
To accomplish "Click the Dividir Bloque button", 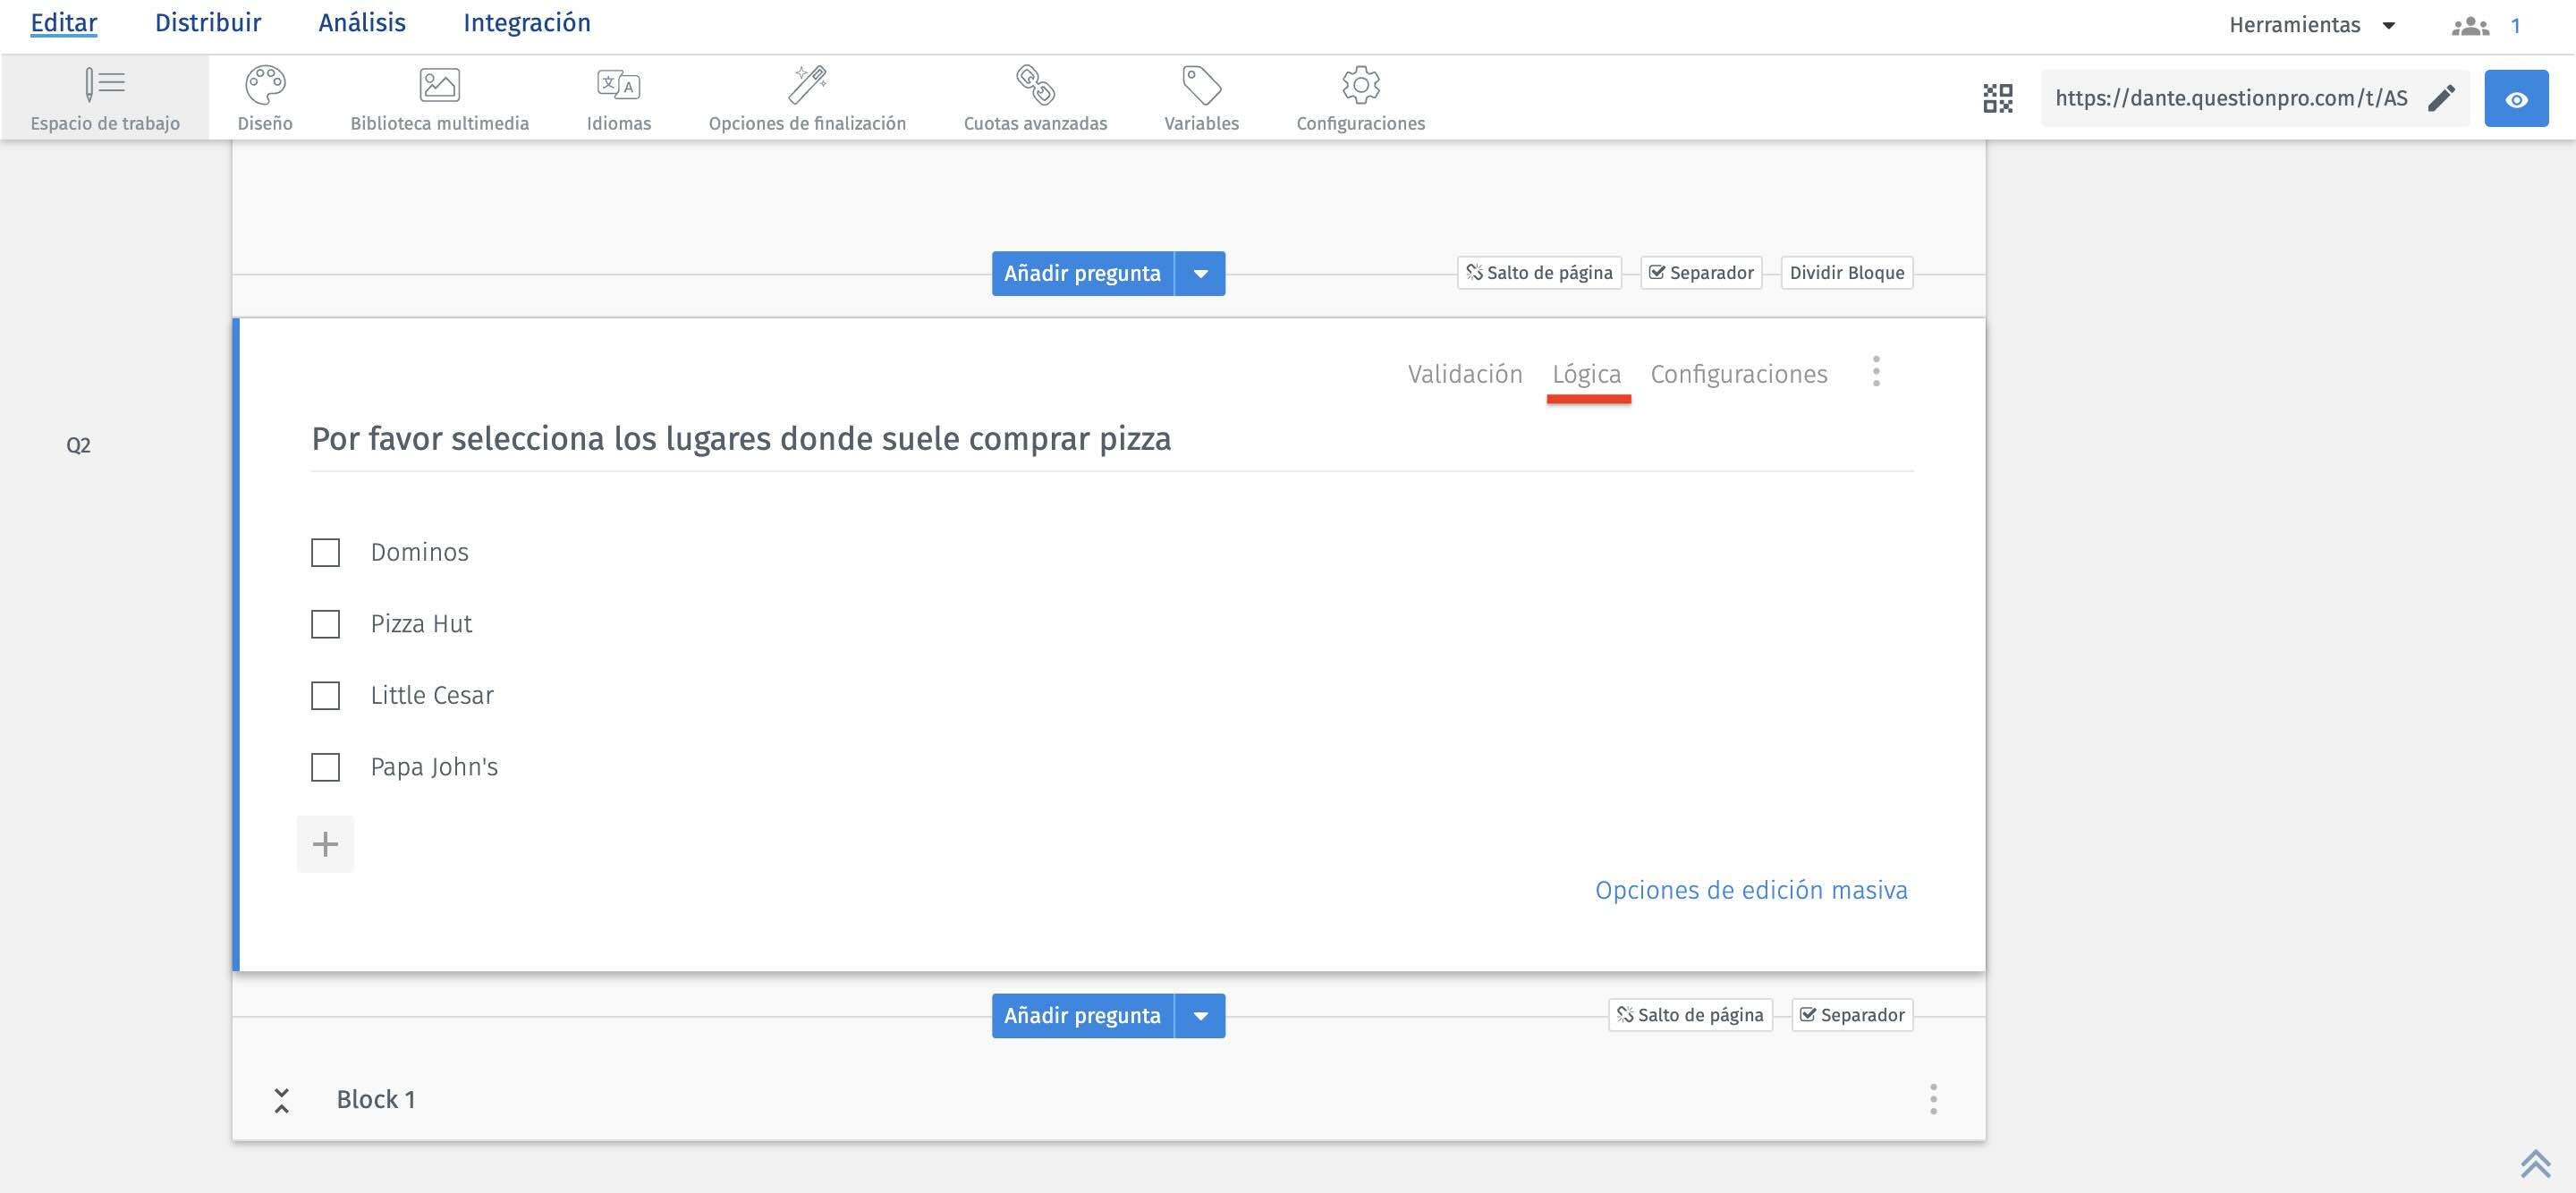I will [x=1847, y=271].
